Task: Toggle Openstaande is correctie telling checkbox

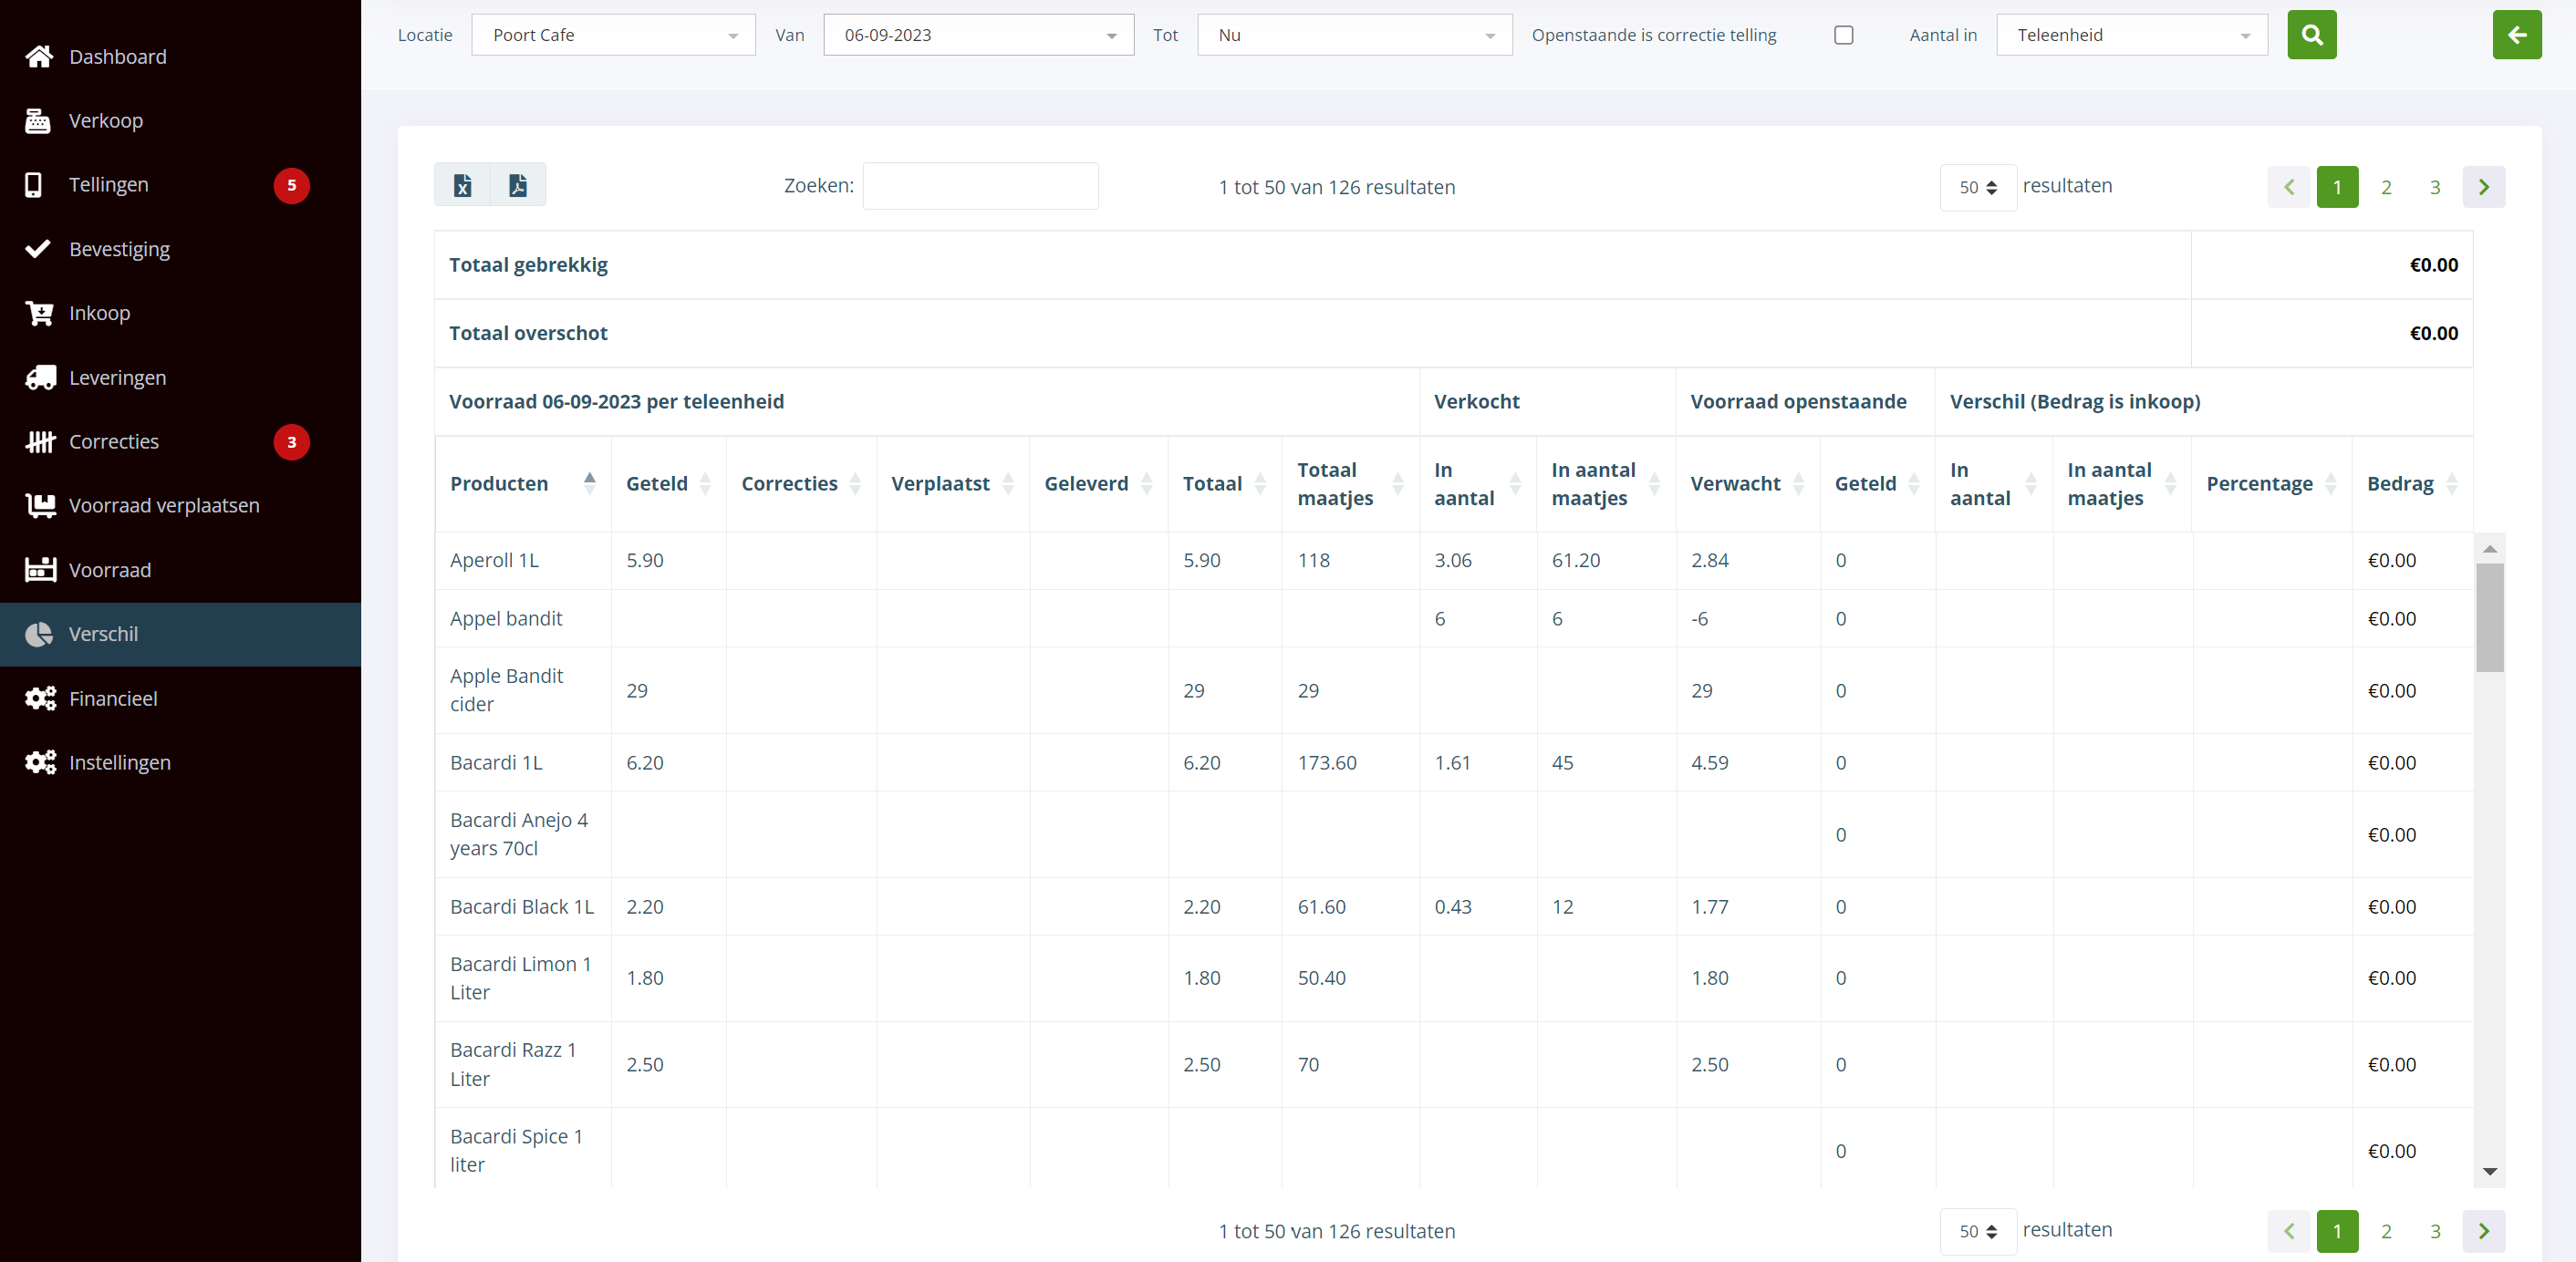Action: [x=1843, y=35]
